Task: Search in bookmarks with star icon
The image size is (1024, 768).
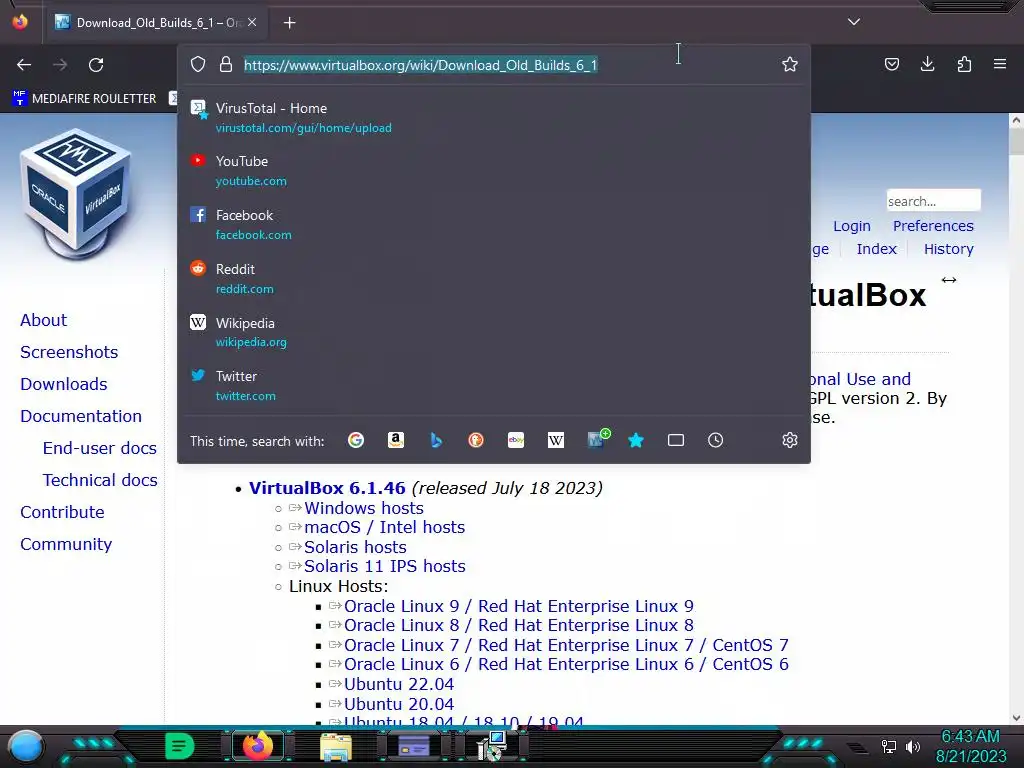Action: (636, 440)
